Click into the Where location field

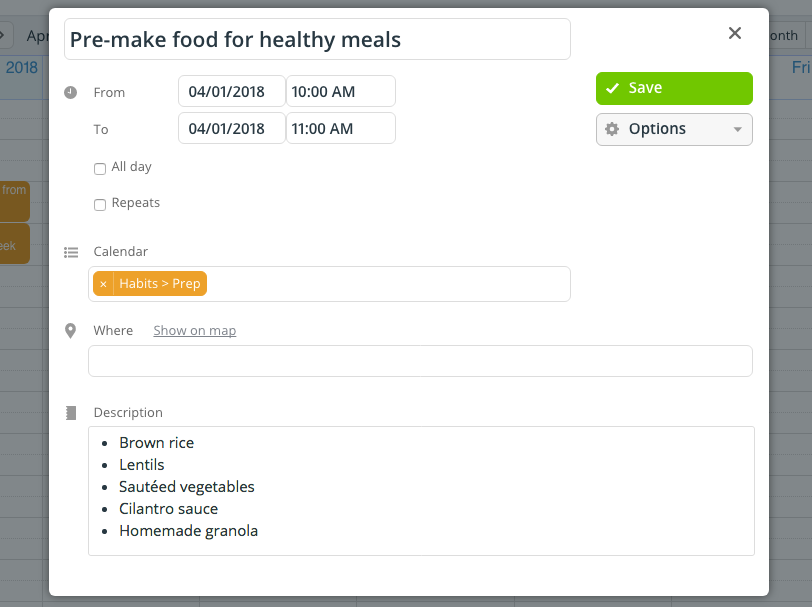pyautogui.click(x=420, y=361)
